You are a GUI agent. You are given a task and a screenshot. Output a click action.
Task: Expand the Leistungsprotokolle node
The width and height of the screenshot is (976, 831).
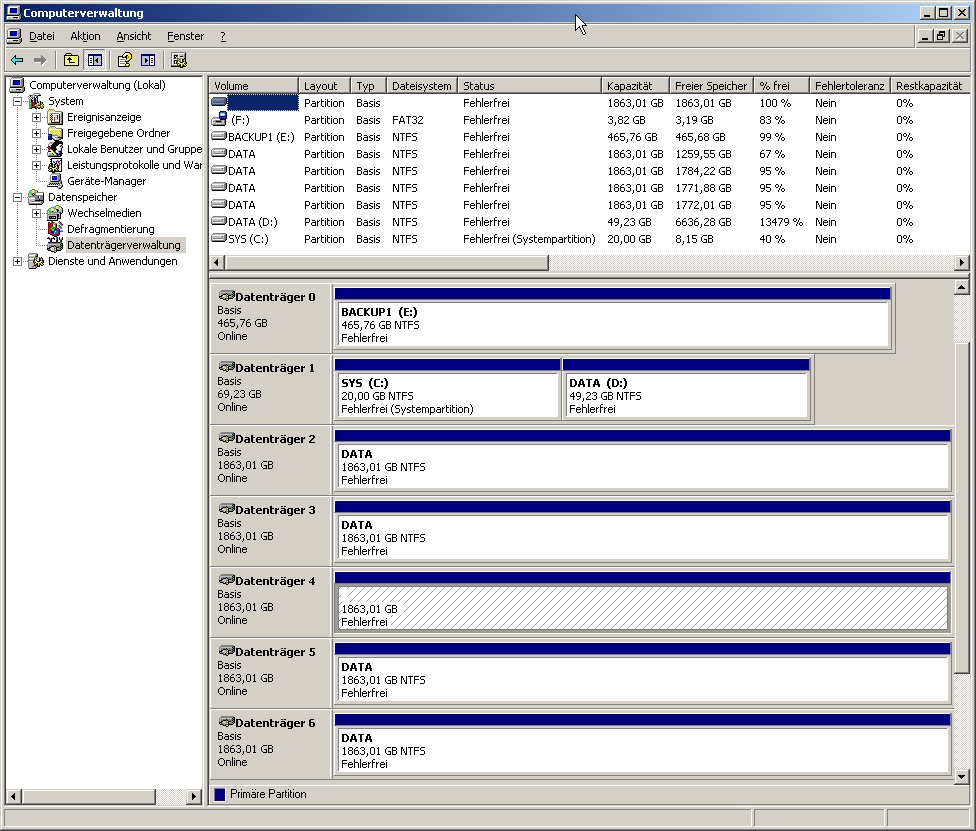[37, 165]
